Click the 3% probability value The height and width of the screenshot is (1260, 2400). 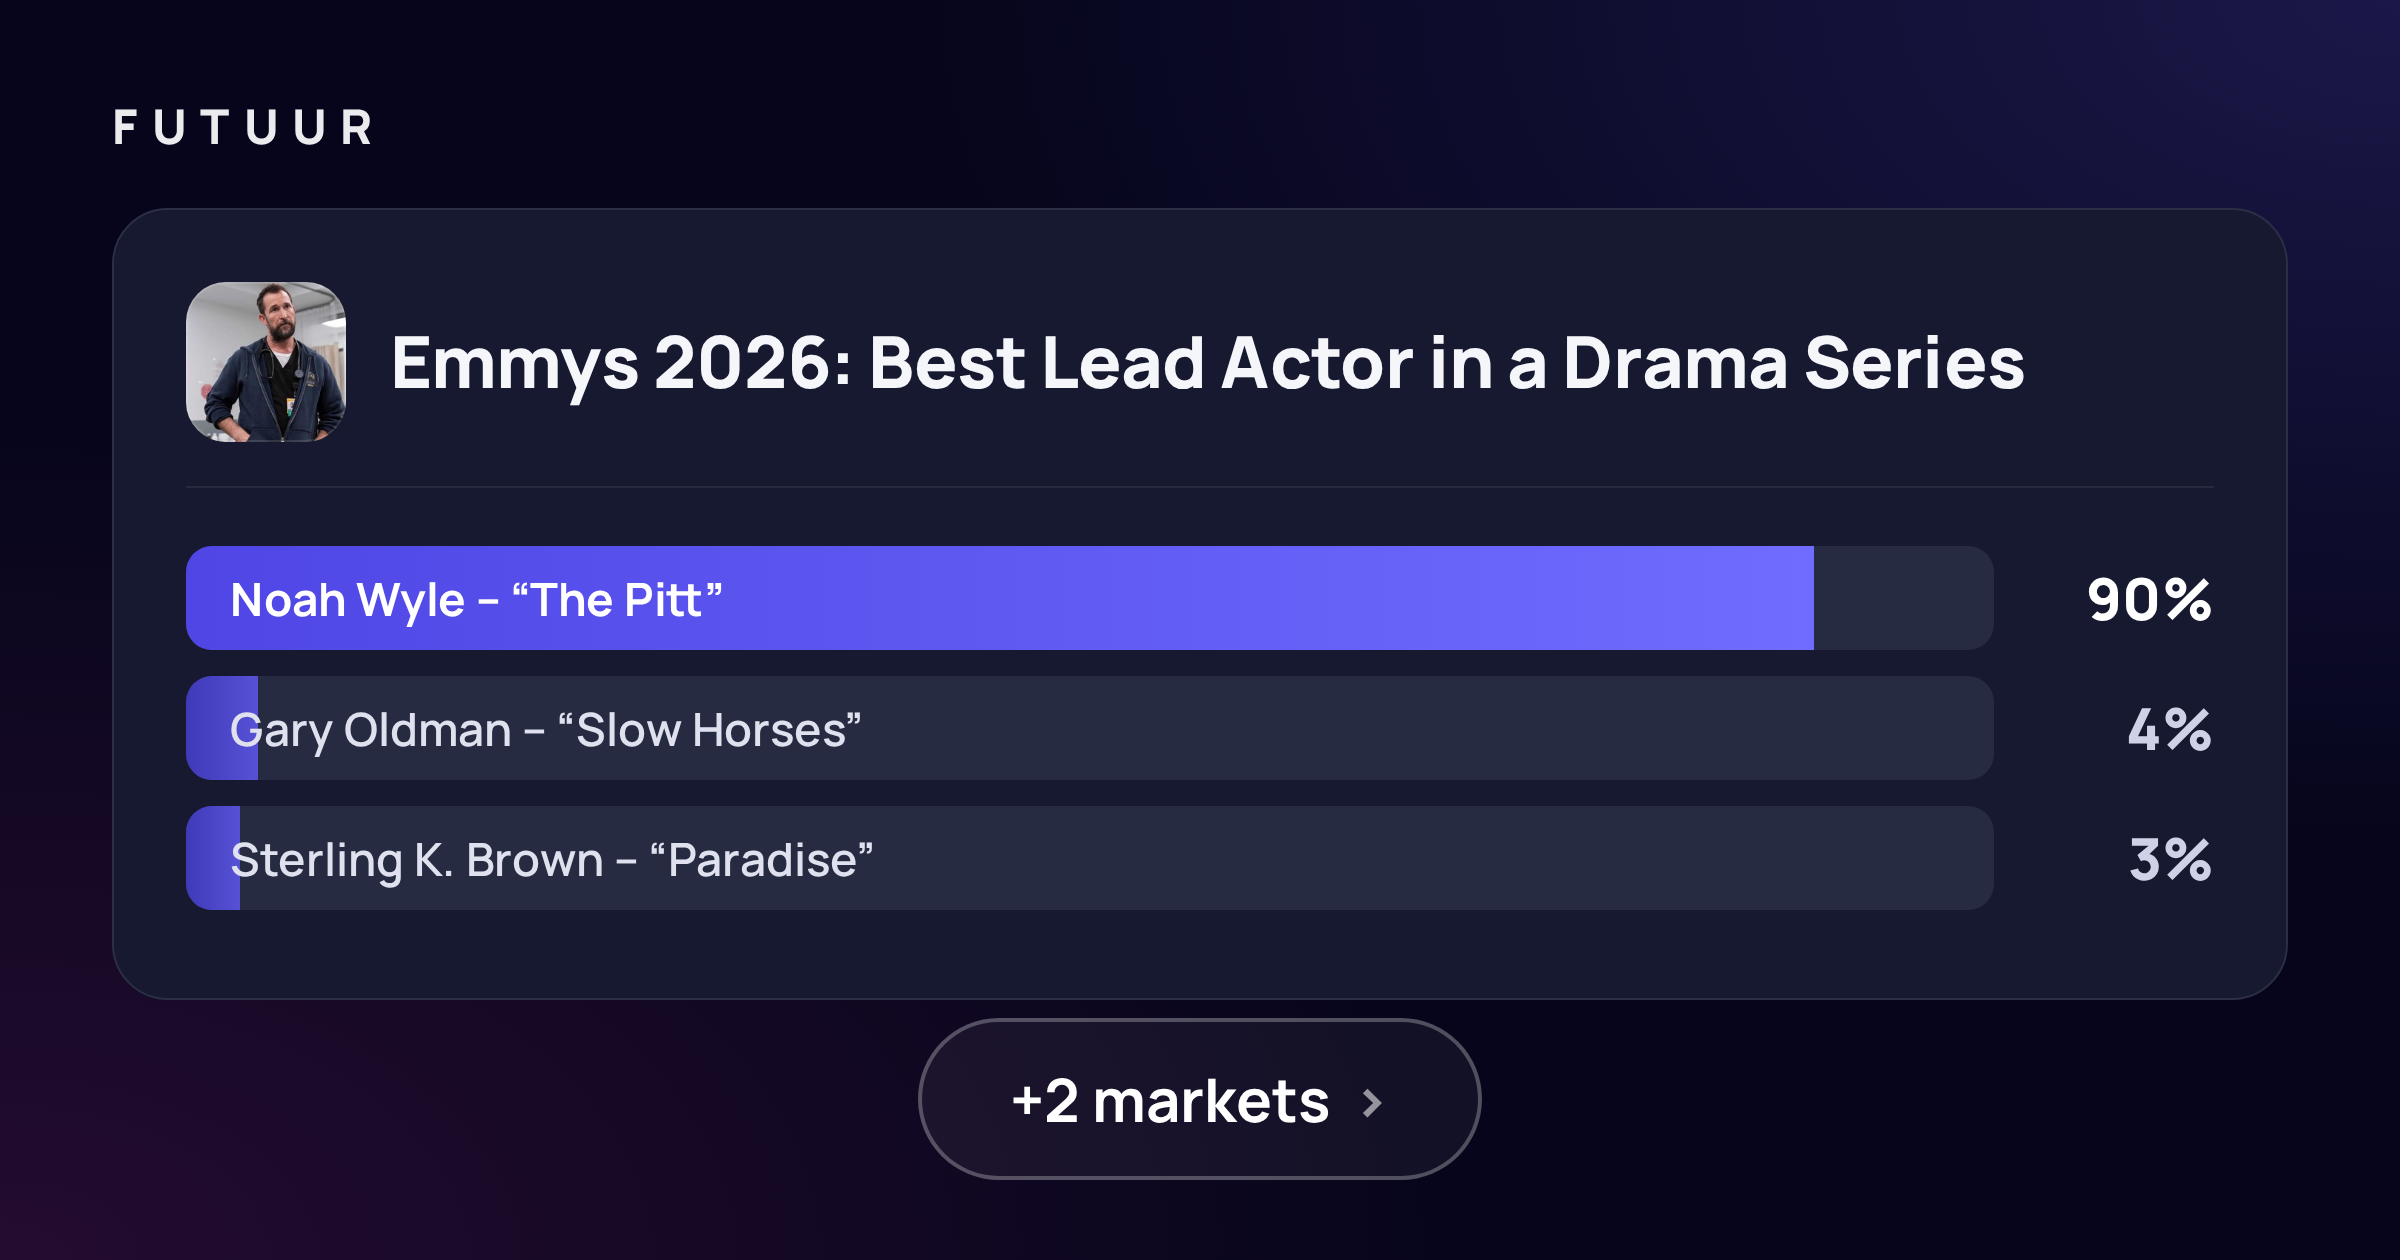2170,860
